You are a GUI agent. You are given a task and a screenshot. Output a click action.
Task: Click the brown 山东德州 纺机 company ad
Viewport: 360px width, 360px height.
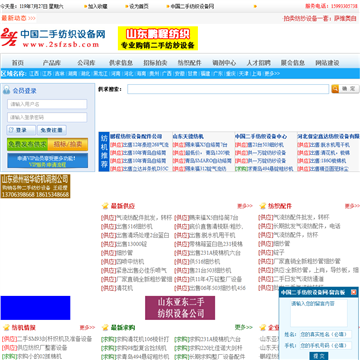35,186
